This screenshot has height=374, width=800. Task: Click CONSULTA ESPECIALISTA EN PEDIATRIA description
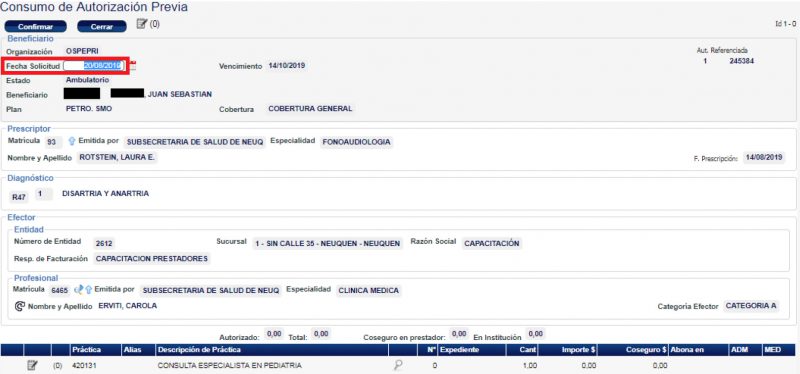[x=230, y=365]
